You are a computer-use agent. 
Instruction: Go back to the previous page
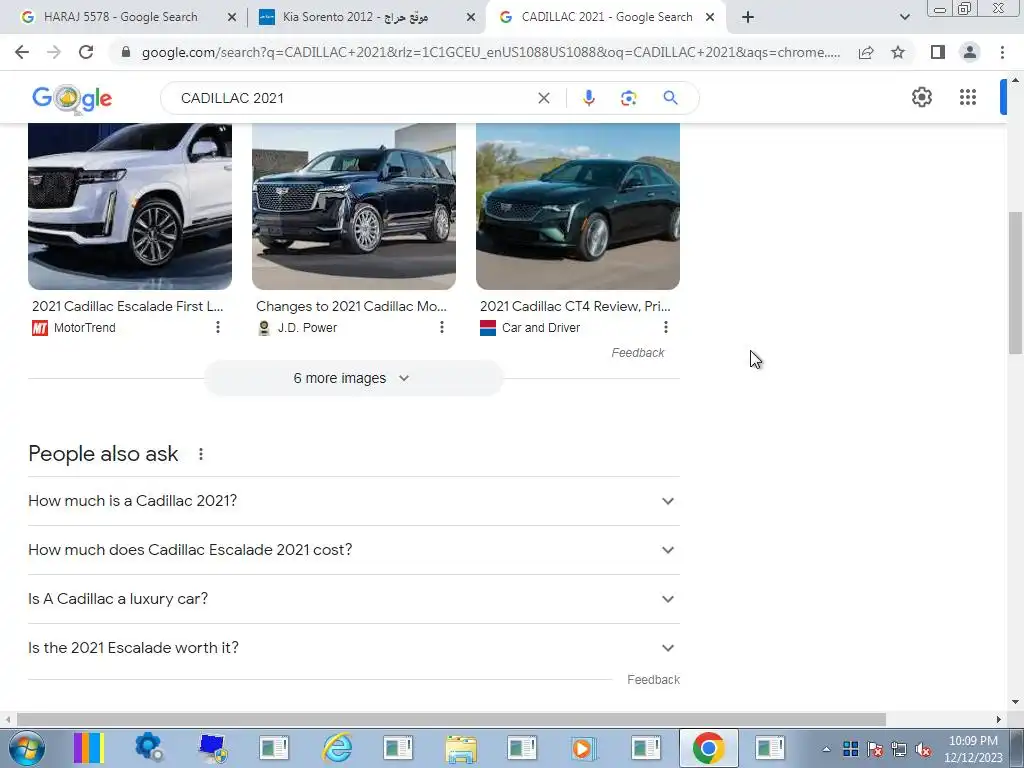pyautogui.click(x=22, y=52)
